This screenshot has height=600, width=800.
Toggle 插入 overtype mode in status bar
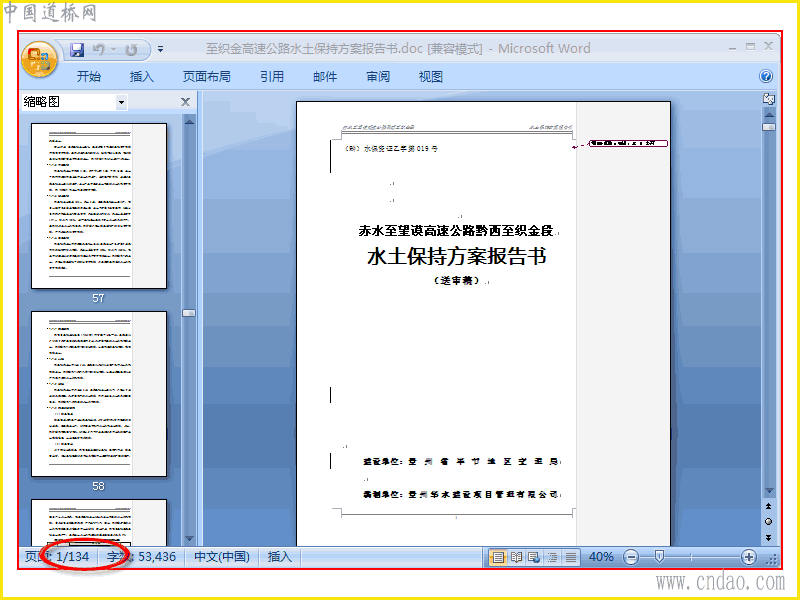point(280,557)
